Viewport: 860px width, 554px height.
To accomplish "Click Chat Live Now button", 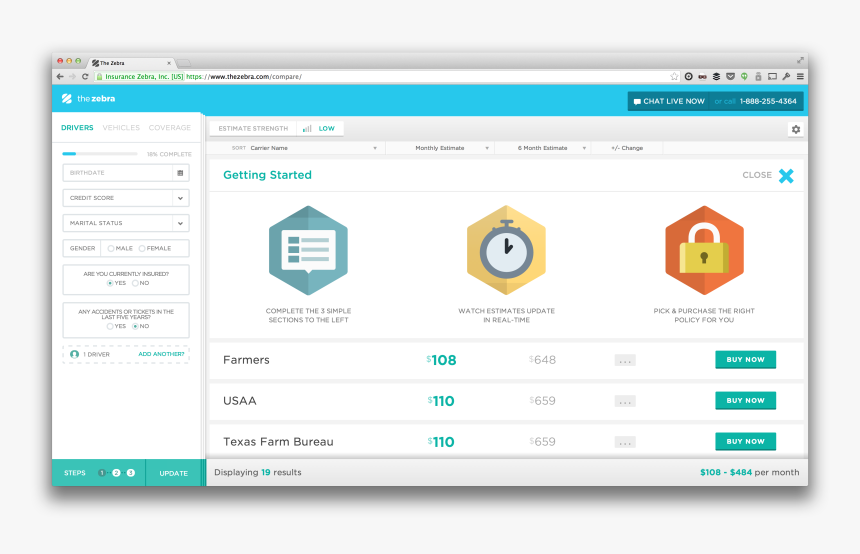I will 669,101.
